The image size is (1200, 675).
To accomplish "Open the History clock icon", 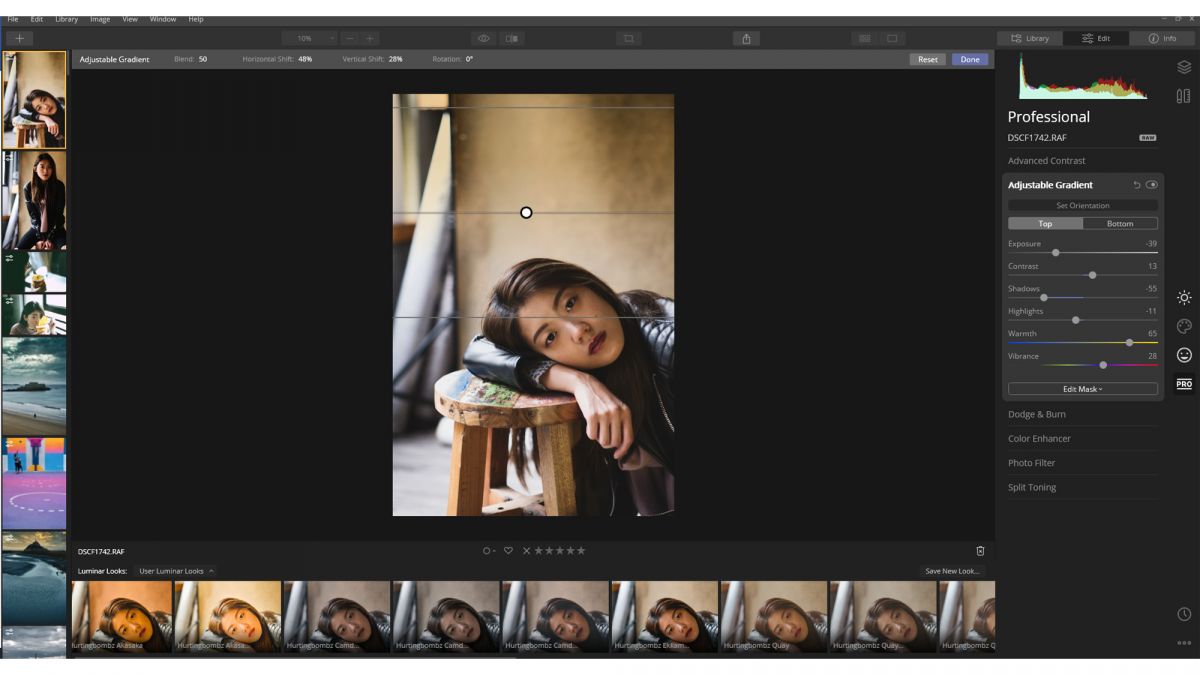I will pos(1184,614).
